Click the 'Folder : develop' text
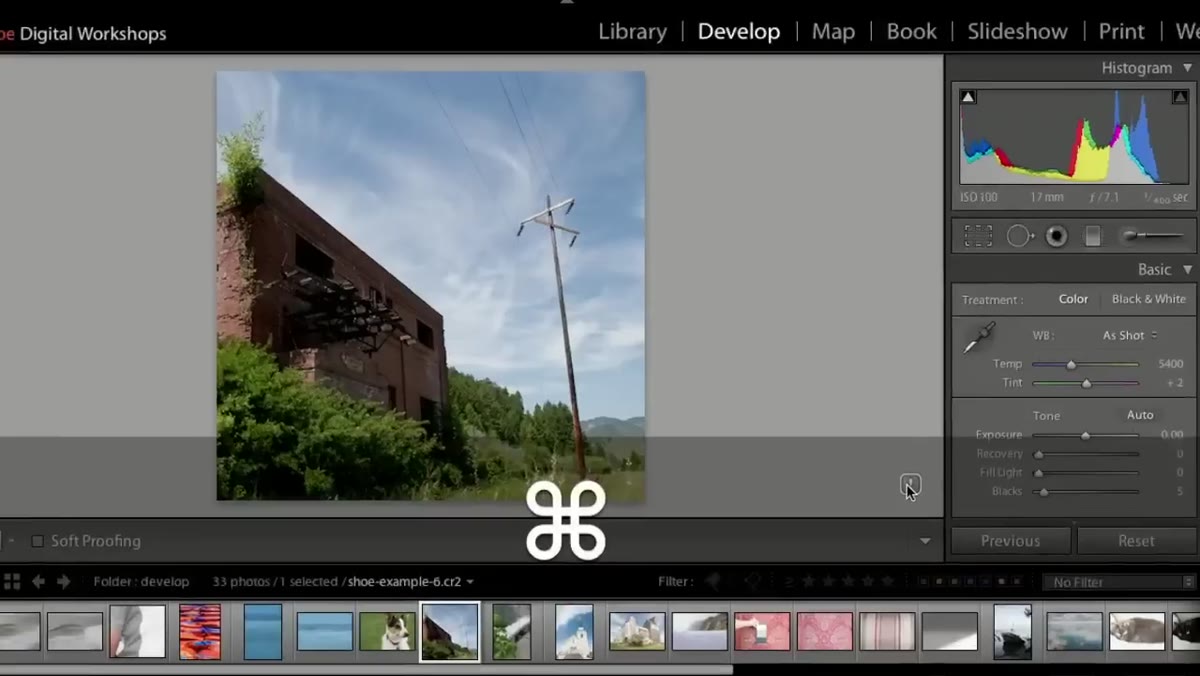 [x=141, y=581]
